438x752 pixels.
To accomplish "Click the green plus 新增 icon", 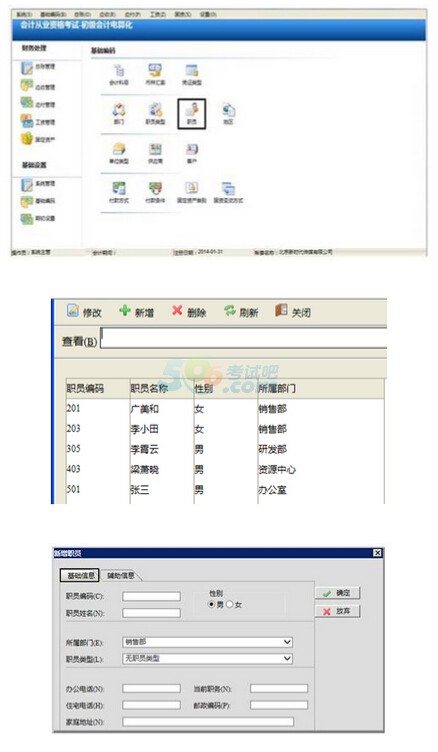I will [125, 311].
